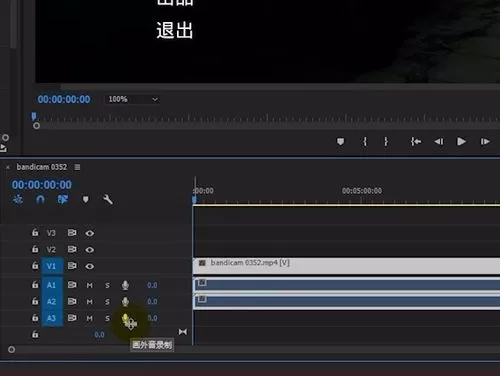Step back one frame

click(439, 142)
